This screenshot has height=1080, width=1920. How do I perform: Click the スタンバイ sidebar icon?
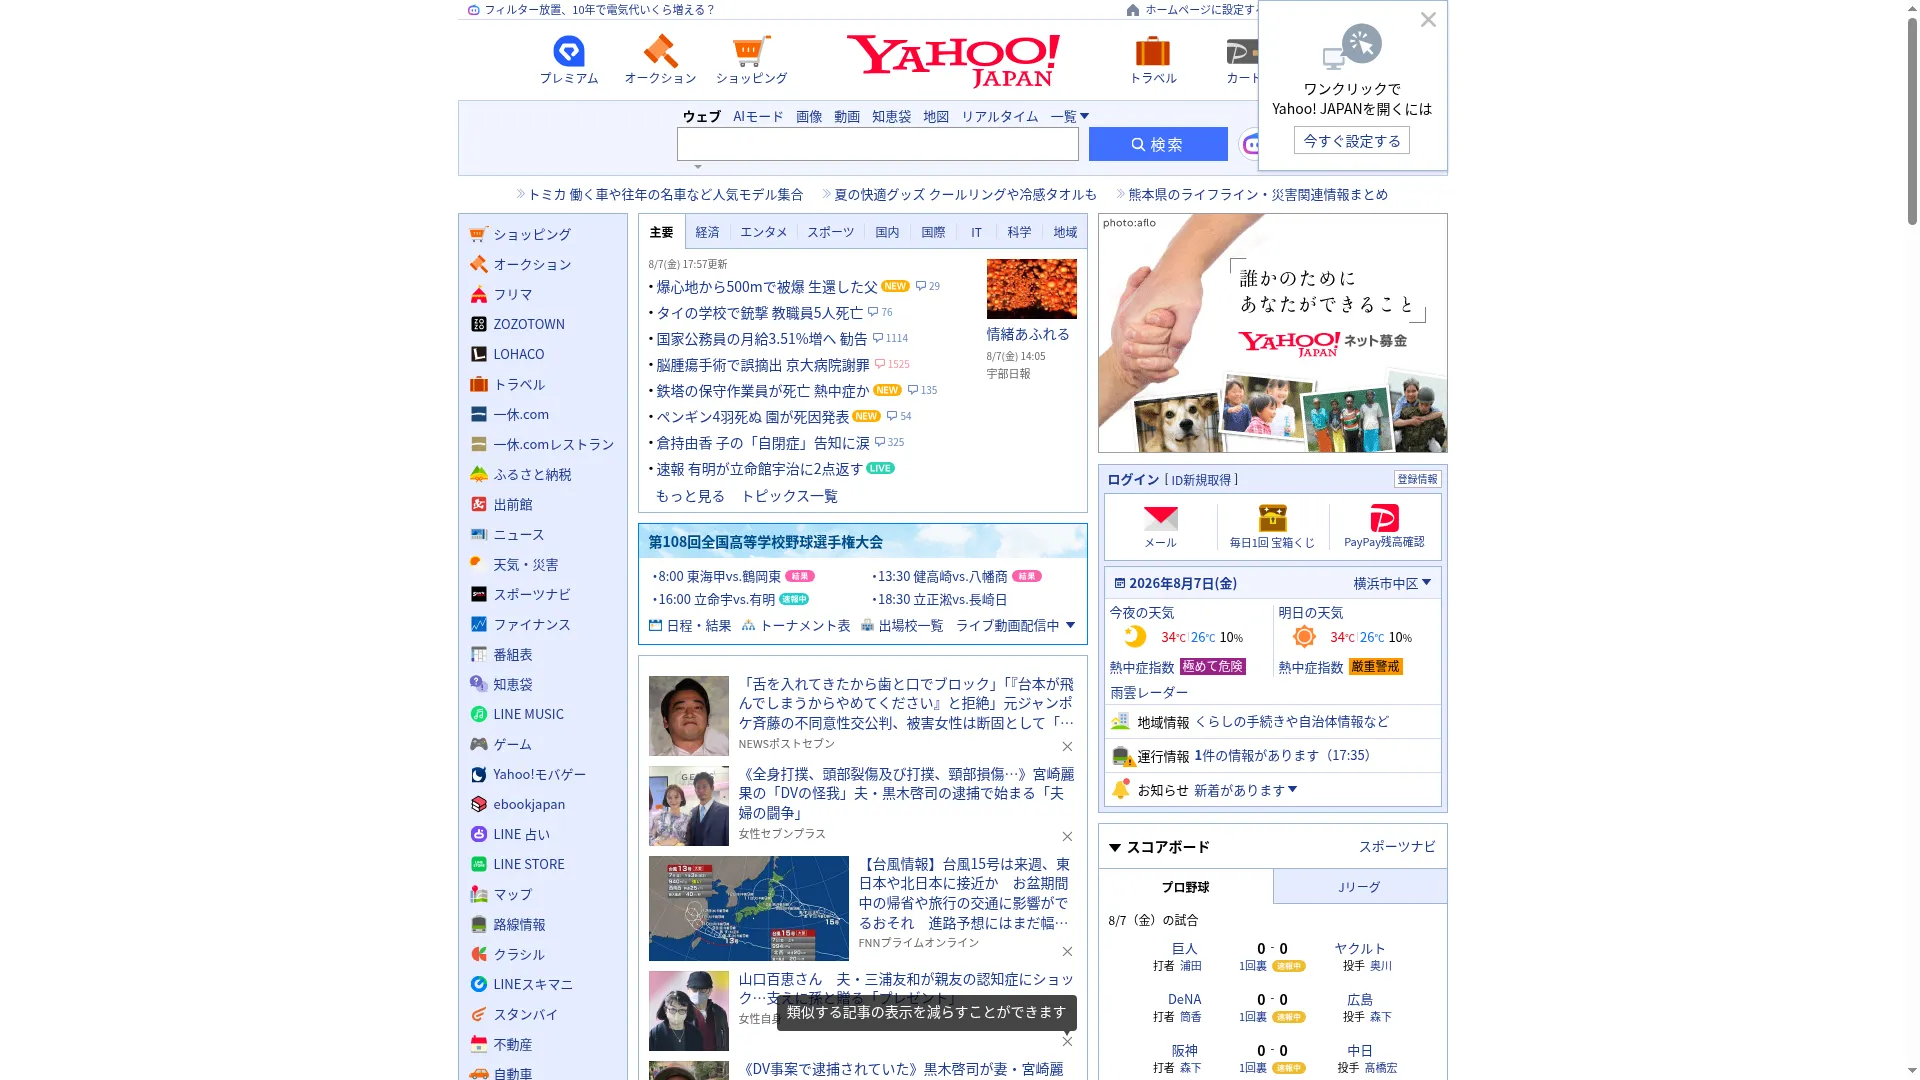[479, 1014]
